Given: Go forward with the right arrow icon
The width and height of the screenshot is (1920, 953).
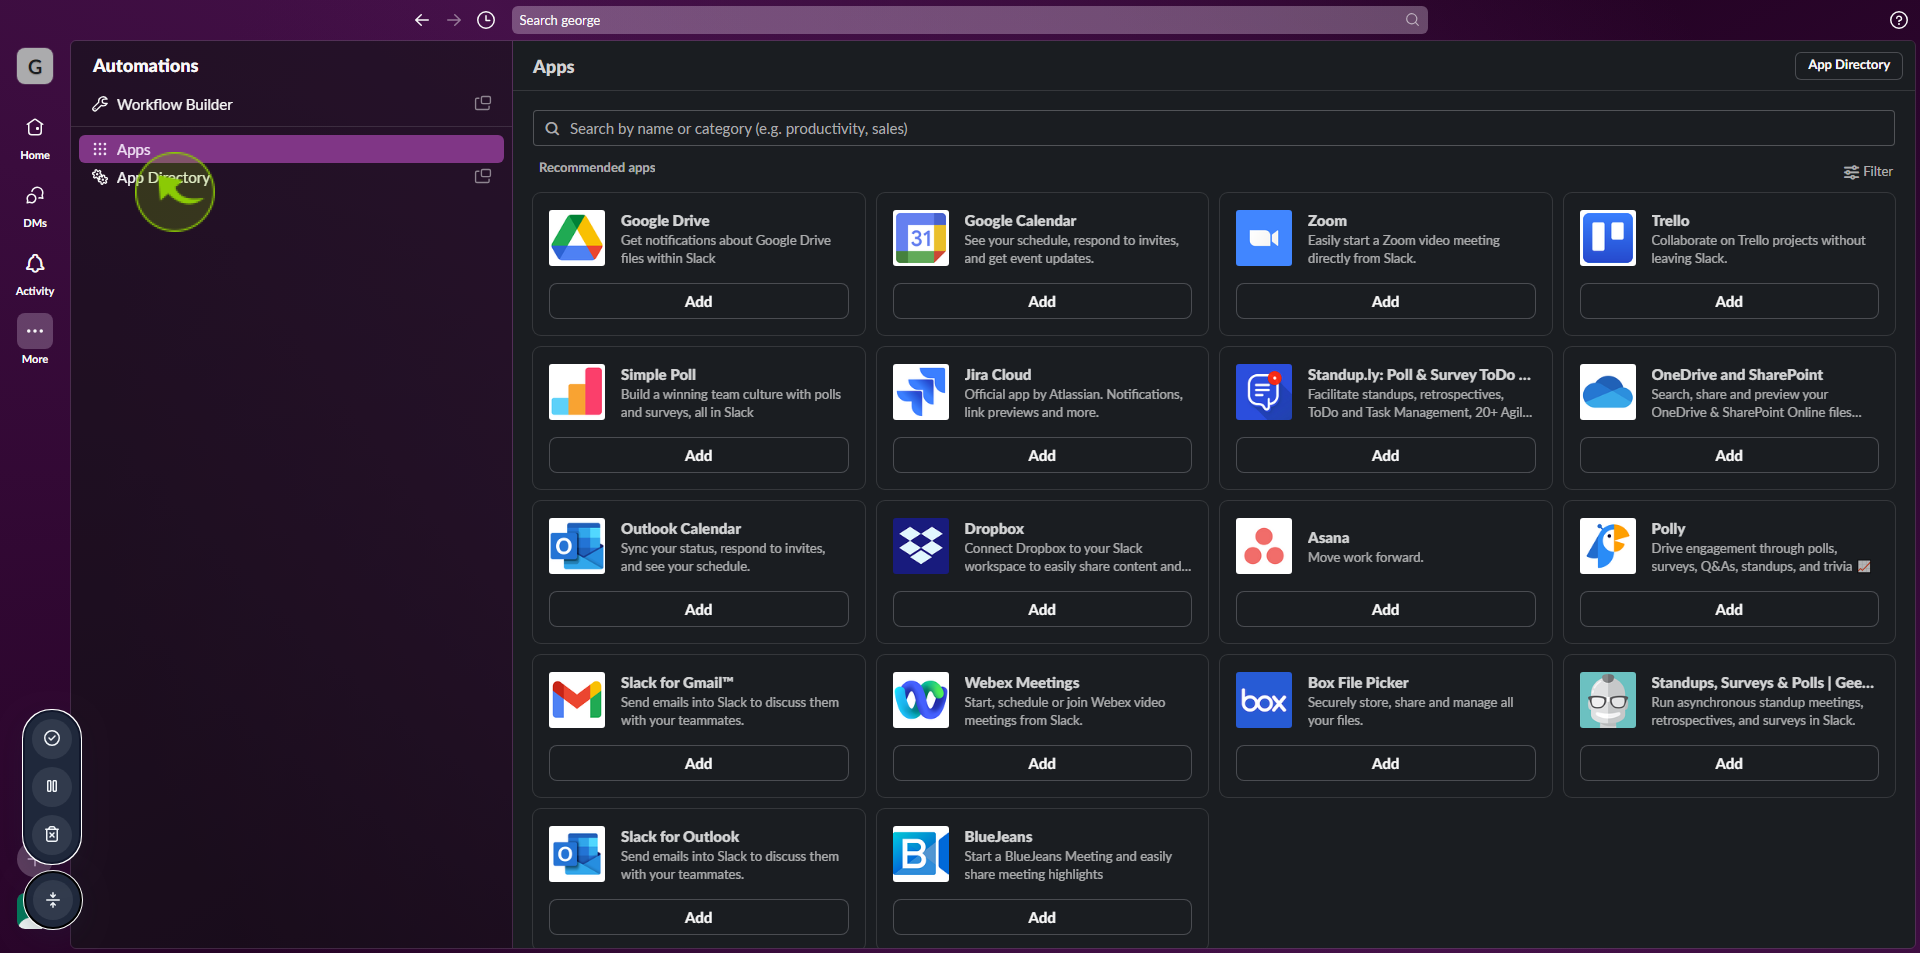Looking at the screenshot, I should click(454, 20).
